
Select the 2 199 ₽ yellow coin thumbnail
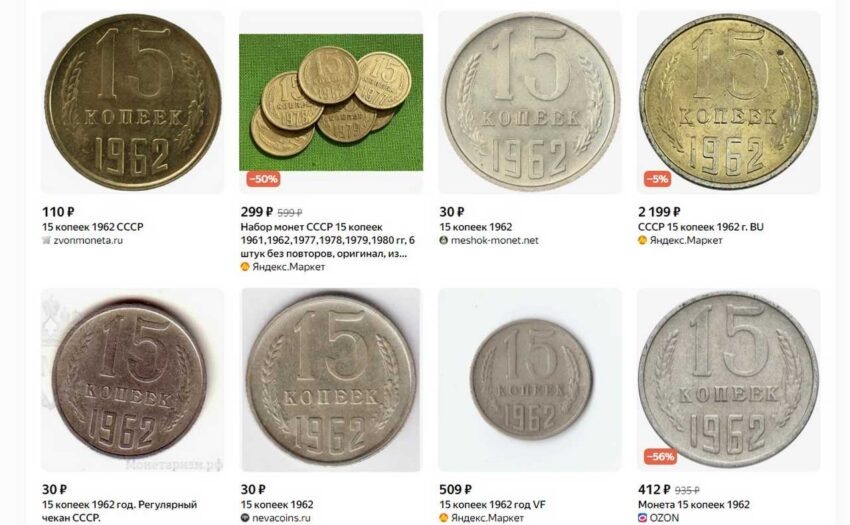(729, 102)
